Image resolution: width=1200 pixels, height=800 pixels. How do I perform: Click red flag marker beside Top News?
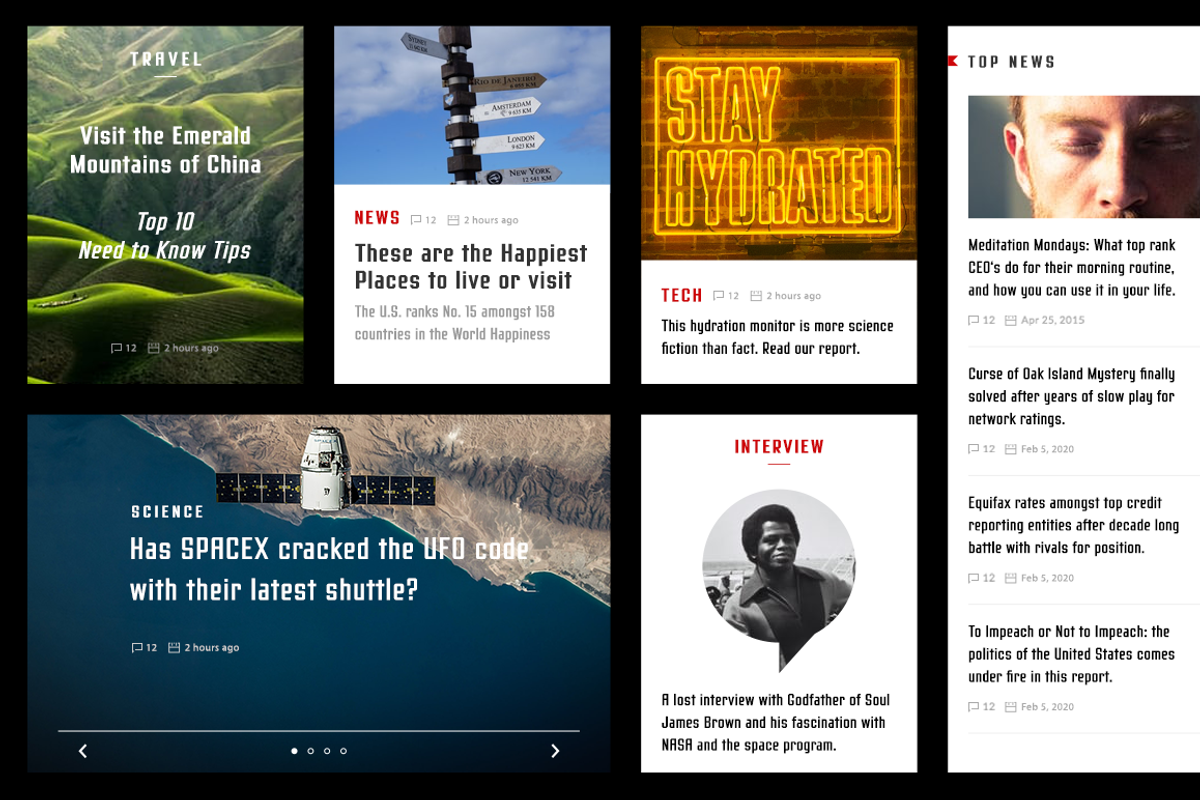(x=952, y=61)
